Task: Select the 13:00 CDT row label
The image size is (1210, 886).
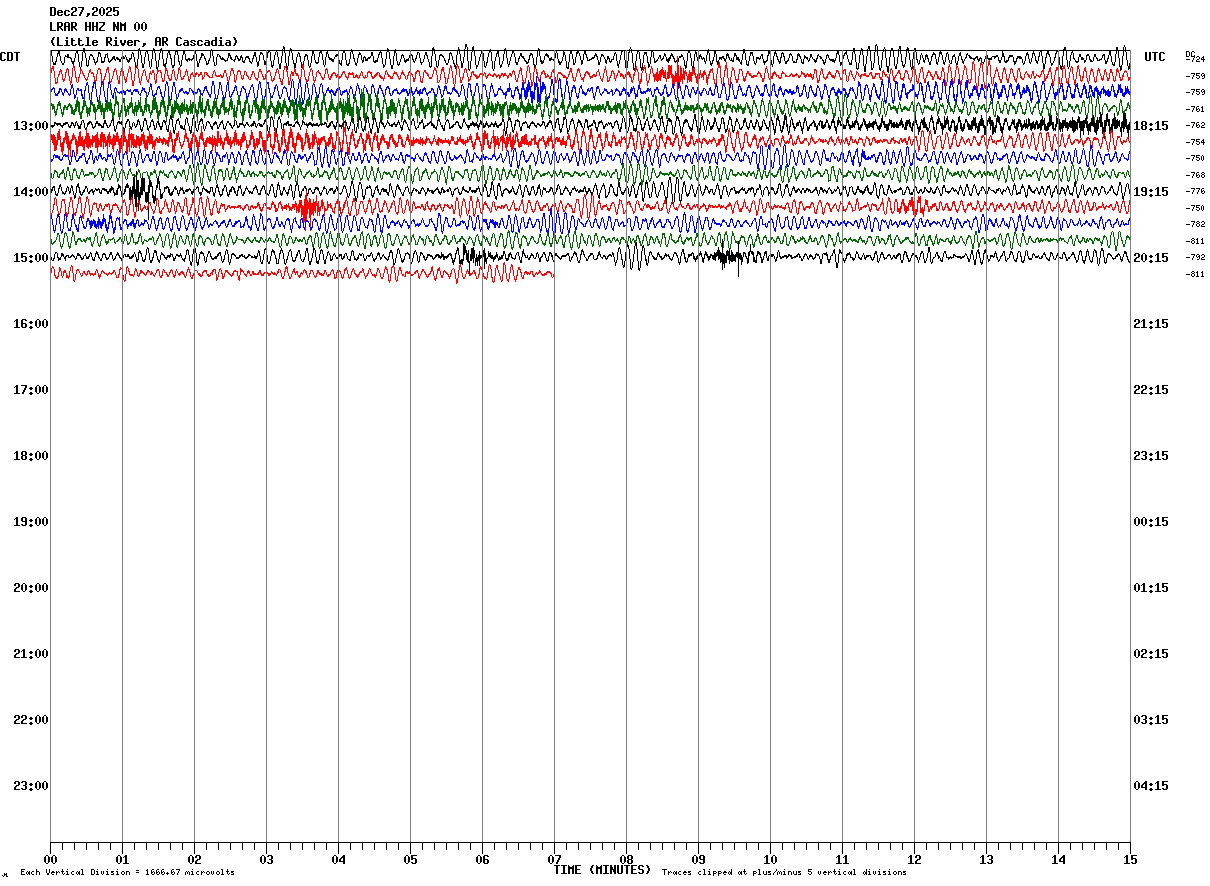Action: pyautogui.click(x=31, y=126)
